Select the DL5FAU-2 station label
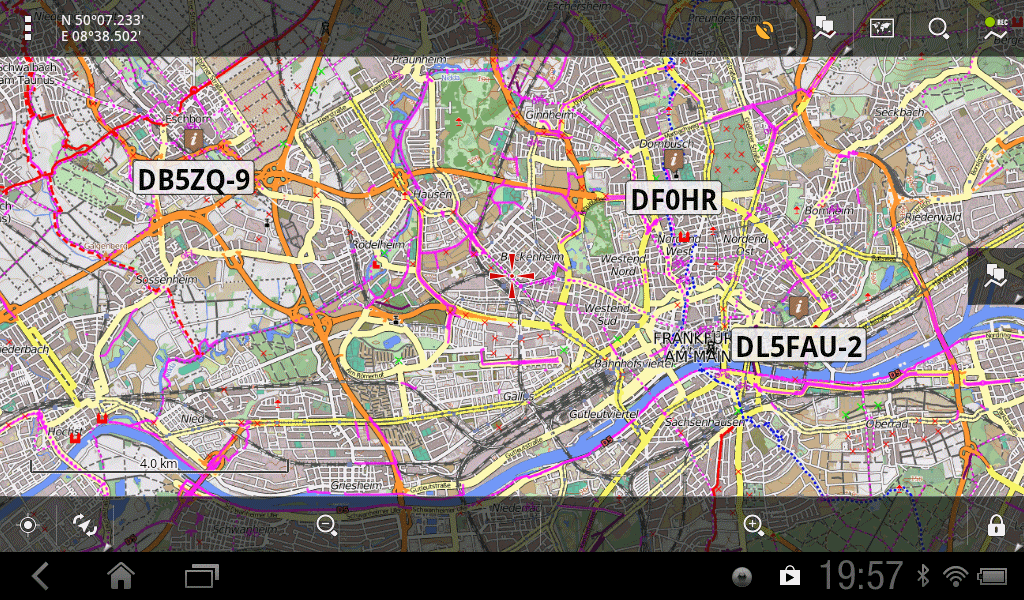Screen dimensions: 1024x600 coord(798,346)
